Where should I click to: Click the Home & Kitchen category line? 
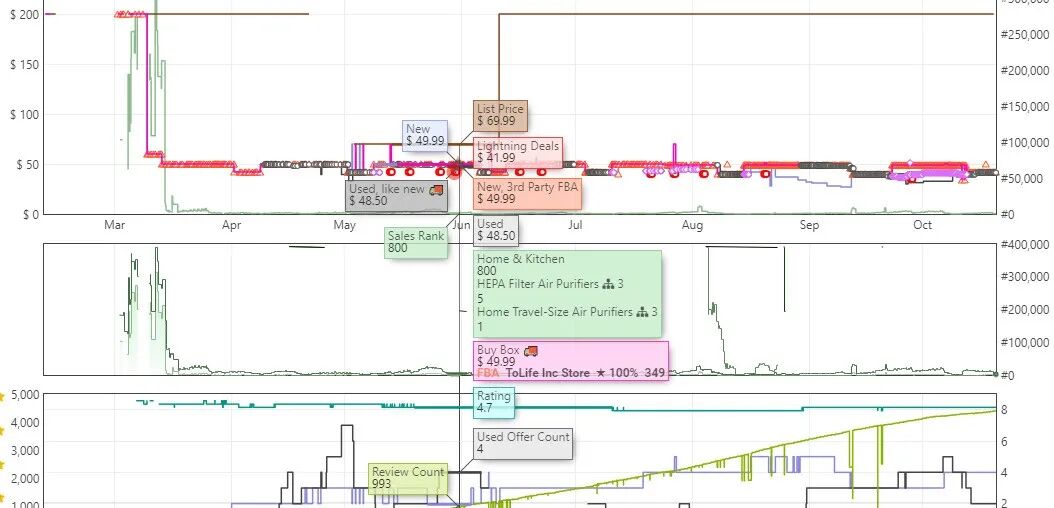[521, 259]
